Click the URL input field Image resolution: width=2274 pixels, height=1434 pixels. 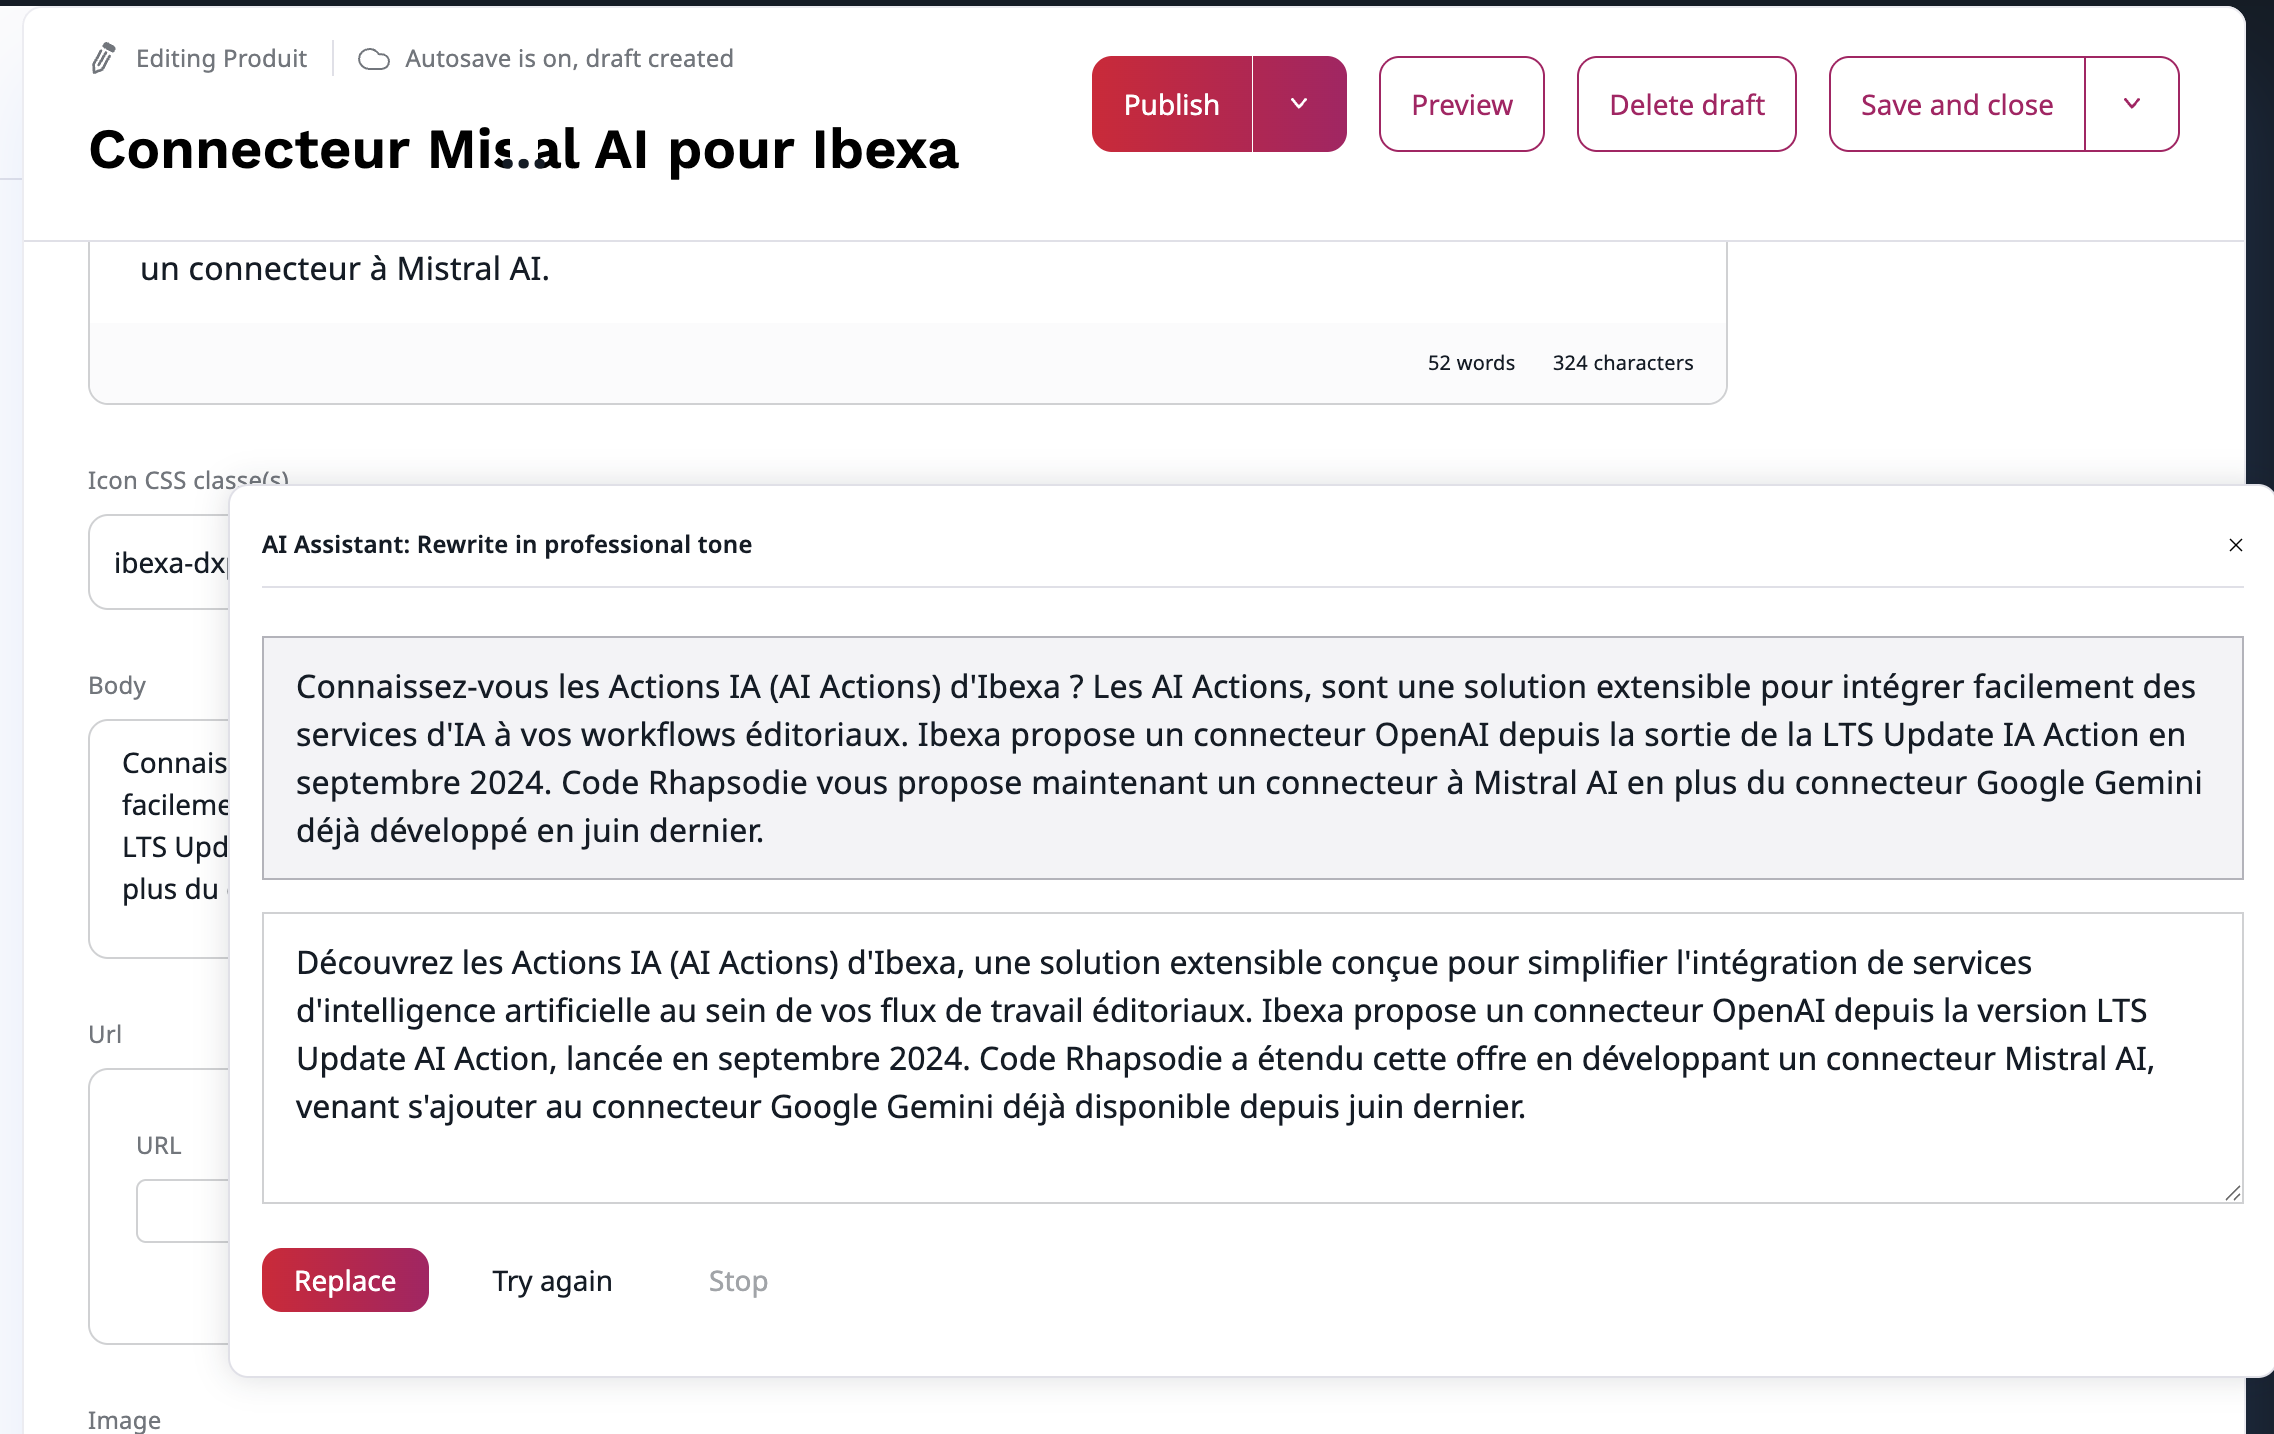click(x=185, y=1210)
